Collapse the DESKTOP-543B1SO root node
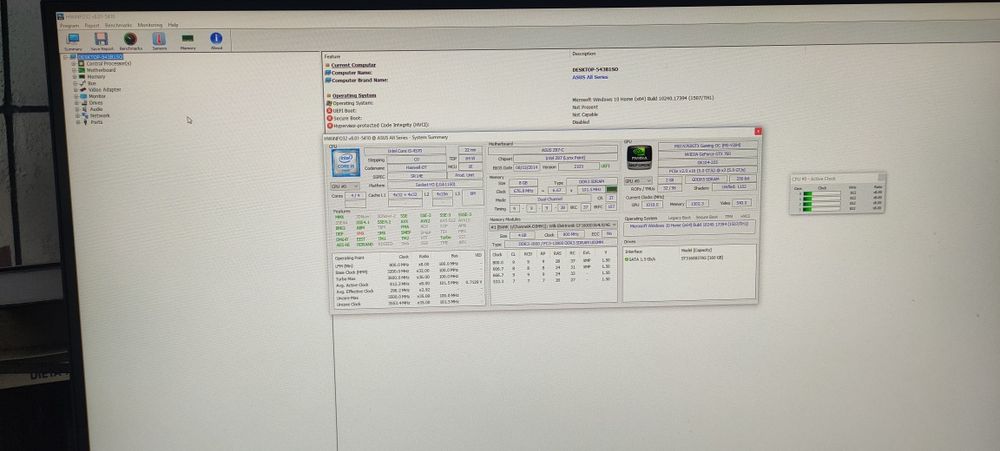This screenshot has width=1000, height=451. tap(66, 57)
